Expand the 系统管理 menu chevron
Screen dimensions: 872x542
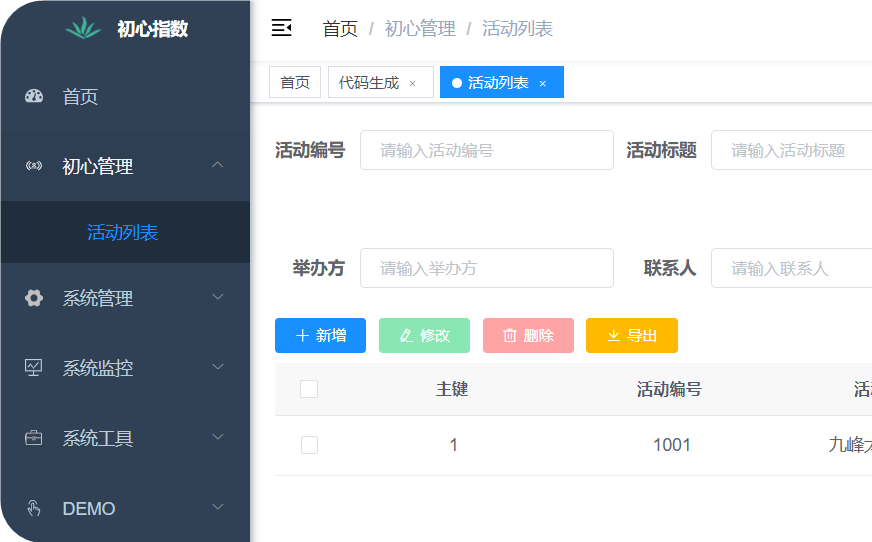click(218, 298)
